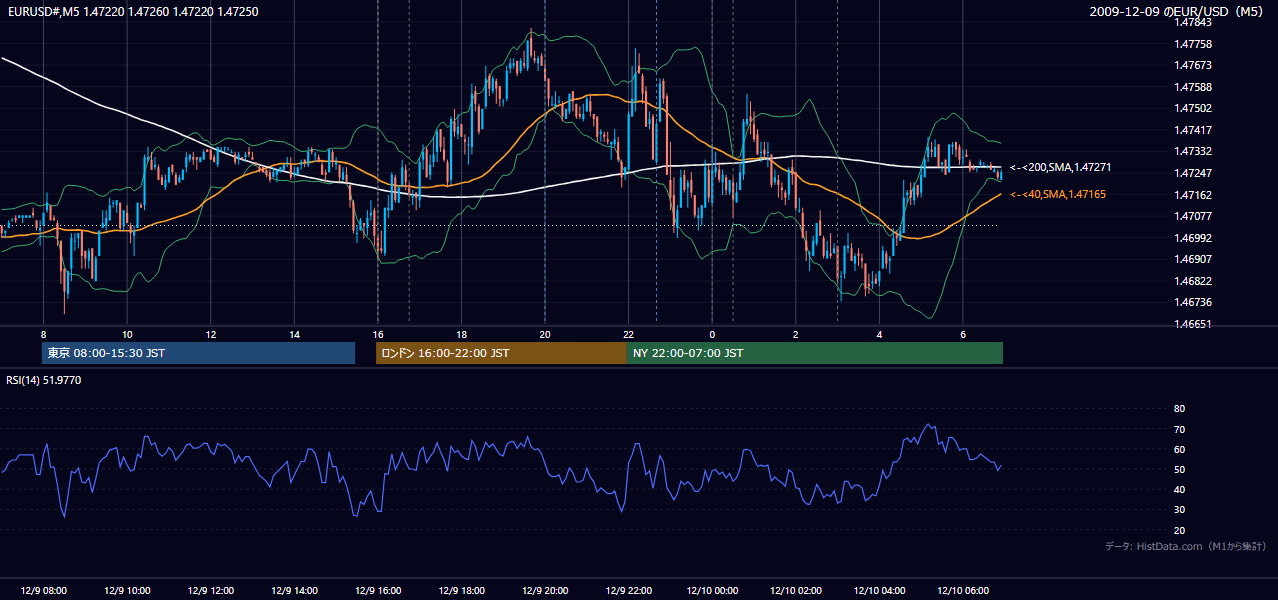Click the 12/9 16:00 date axis label
This screenshot has width=1278, height=600.
[378, 591]
